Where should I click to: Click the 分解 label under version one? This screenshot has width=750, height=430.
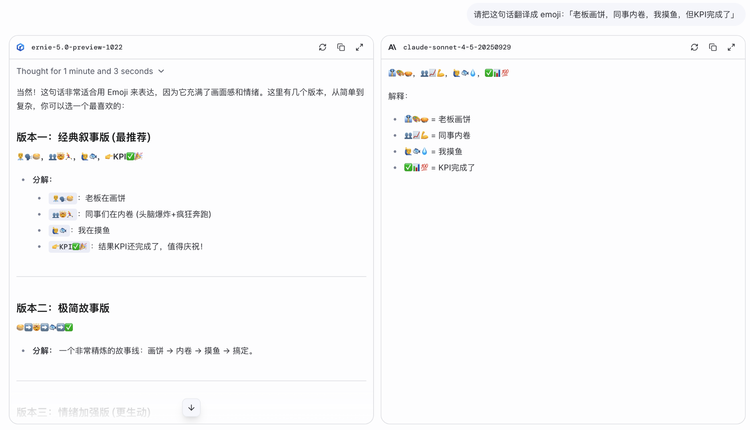pyautogui.click(x=42, y=180)
